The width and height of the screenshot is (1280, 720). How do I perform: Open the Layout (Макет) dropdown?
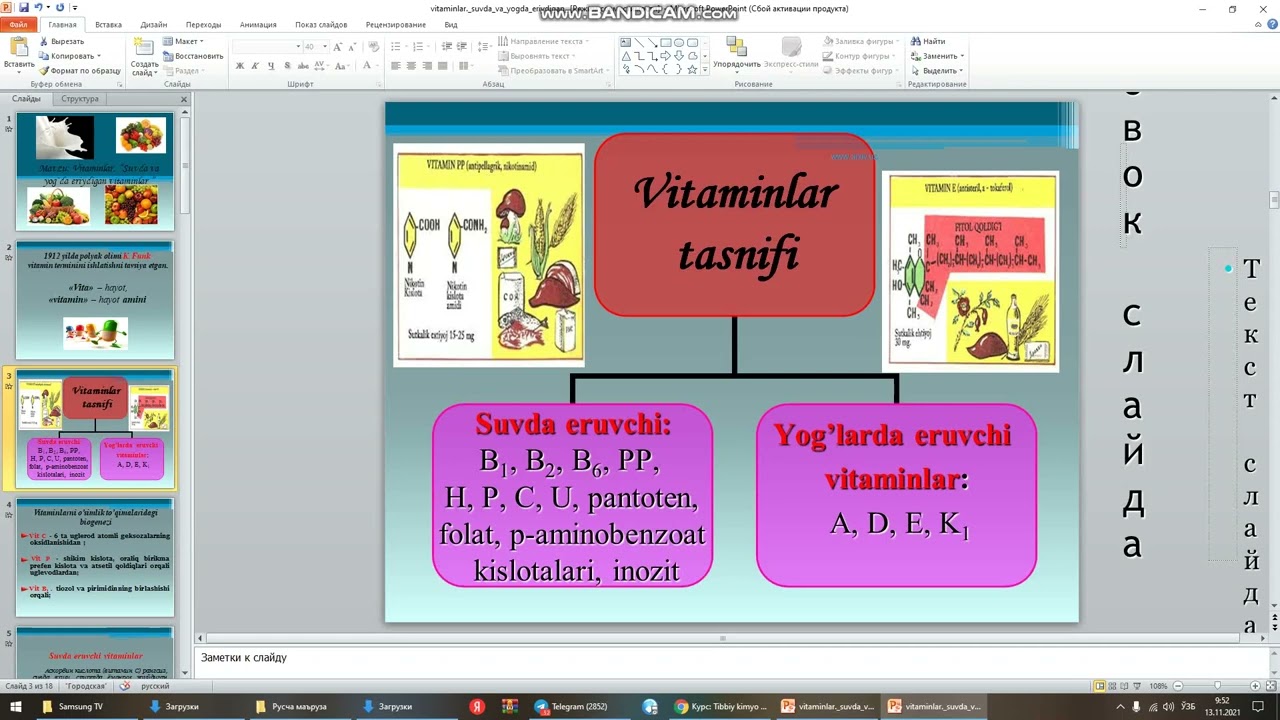[x=184, y=41]
